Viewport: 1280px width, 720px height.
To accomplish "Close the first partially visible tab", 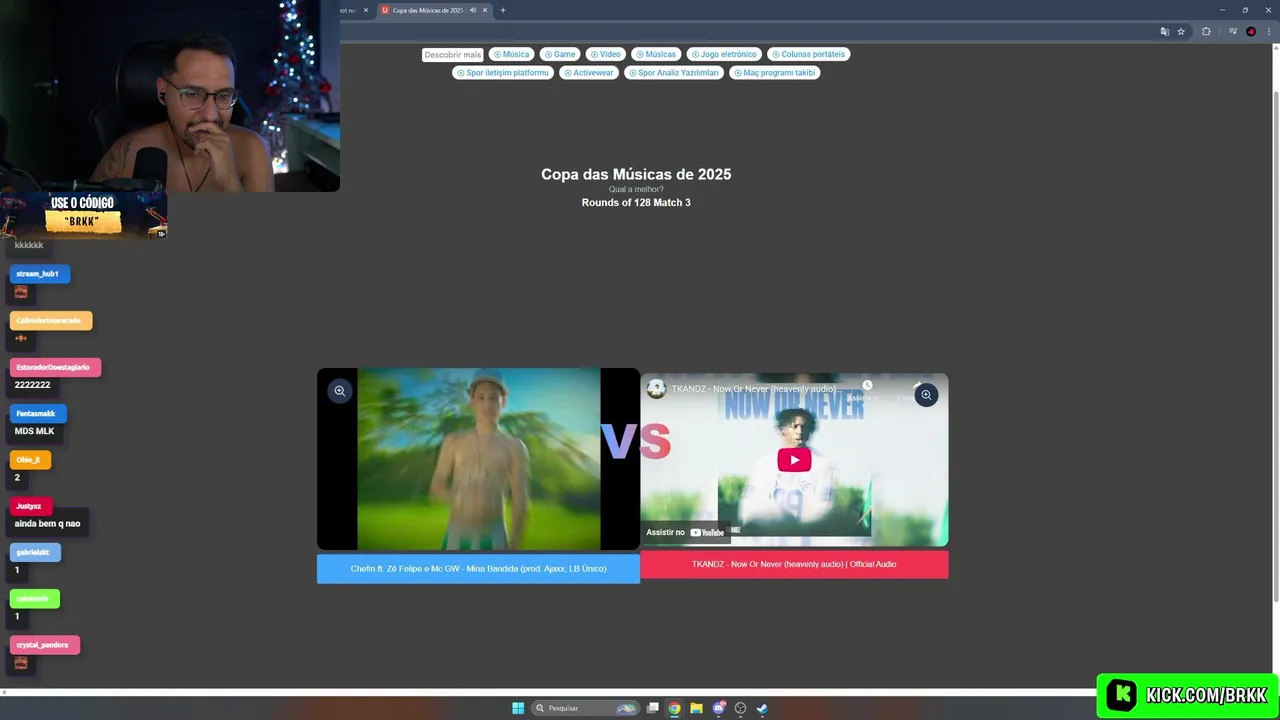I will [x=365, y=10].
